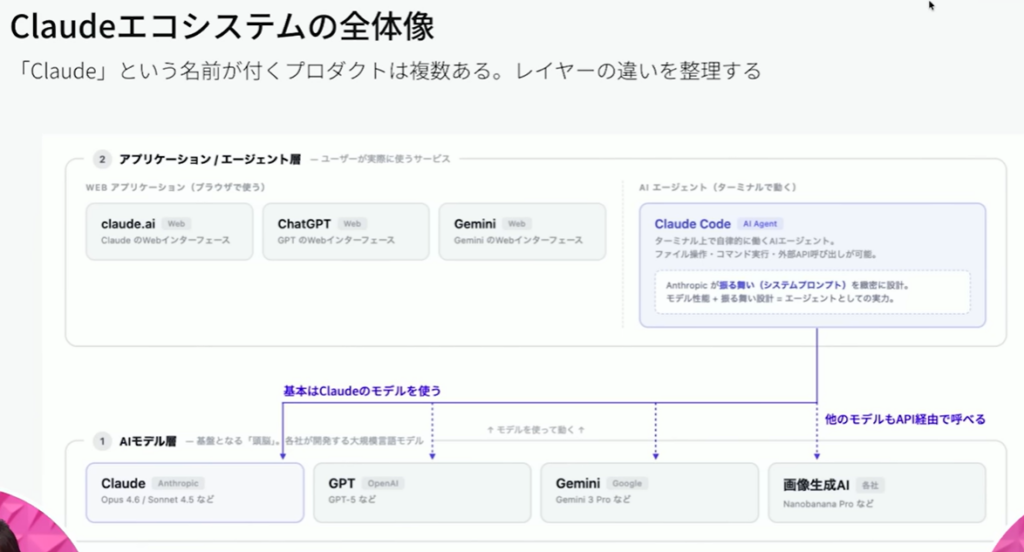Click the Web badge beside claude.ai
Viewport: 1024px width, 552px height.
[x=177, y=224]
